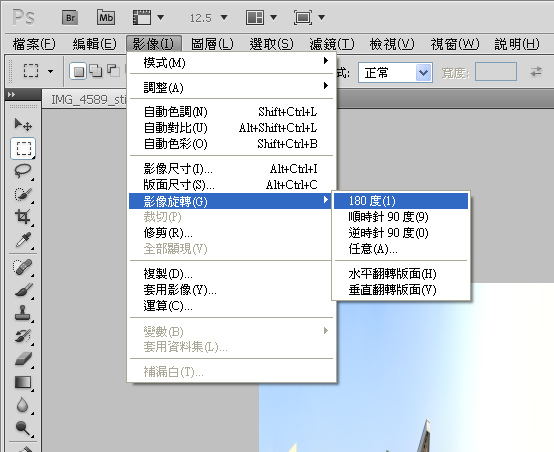This screenshot has width=554, height=452.
Task: Select the Blur tool
Action: click(23, 405)
